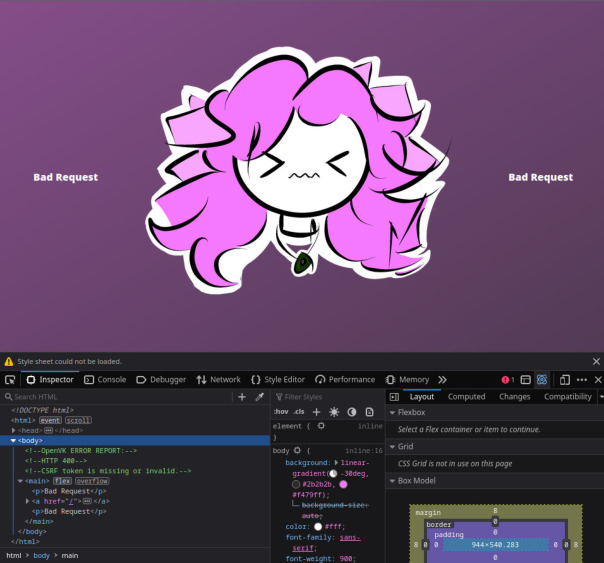Collapse the Flexbox section

click(393, 412)
